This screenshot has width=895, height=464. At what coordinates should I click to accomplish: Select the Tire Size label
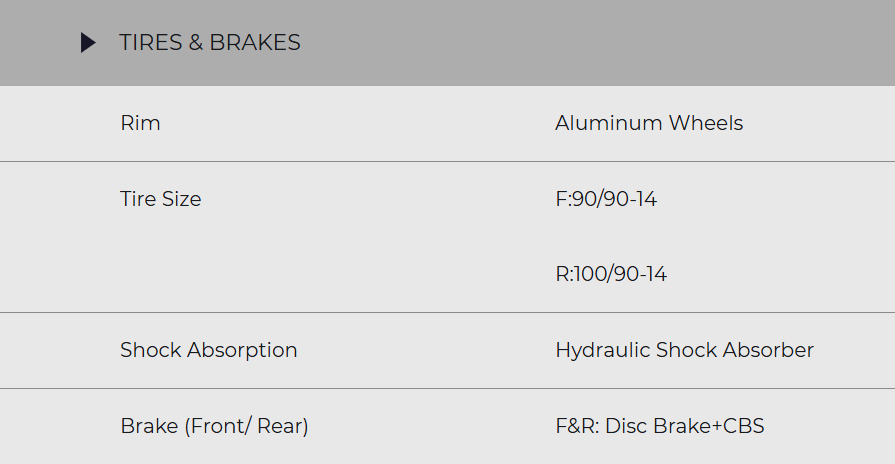(x=160, y=199)
